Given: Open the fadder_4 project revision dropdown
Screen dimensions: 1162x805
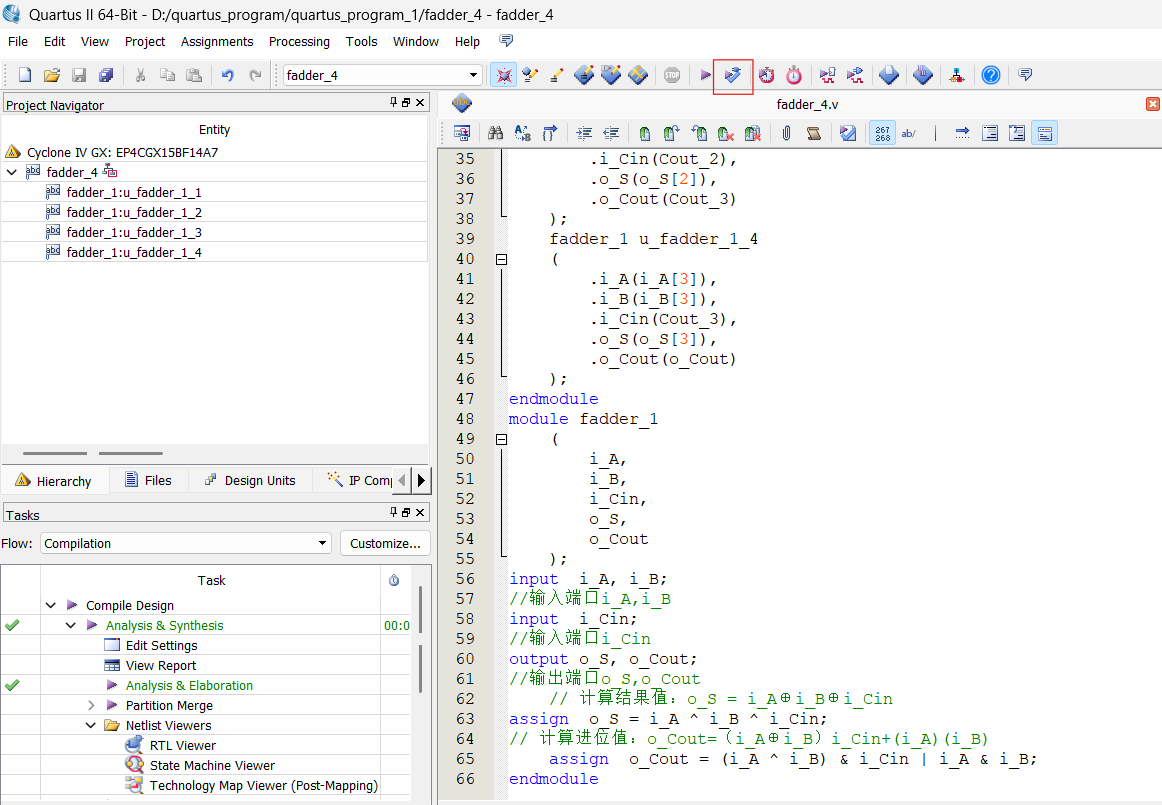Looking at the screenshot, I should [x=473, y=75].
